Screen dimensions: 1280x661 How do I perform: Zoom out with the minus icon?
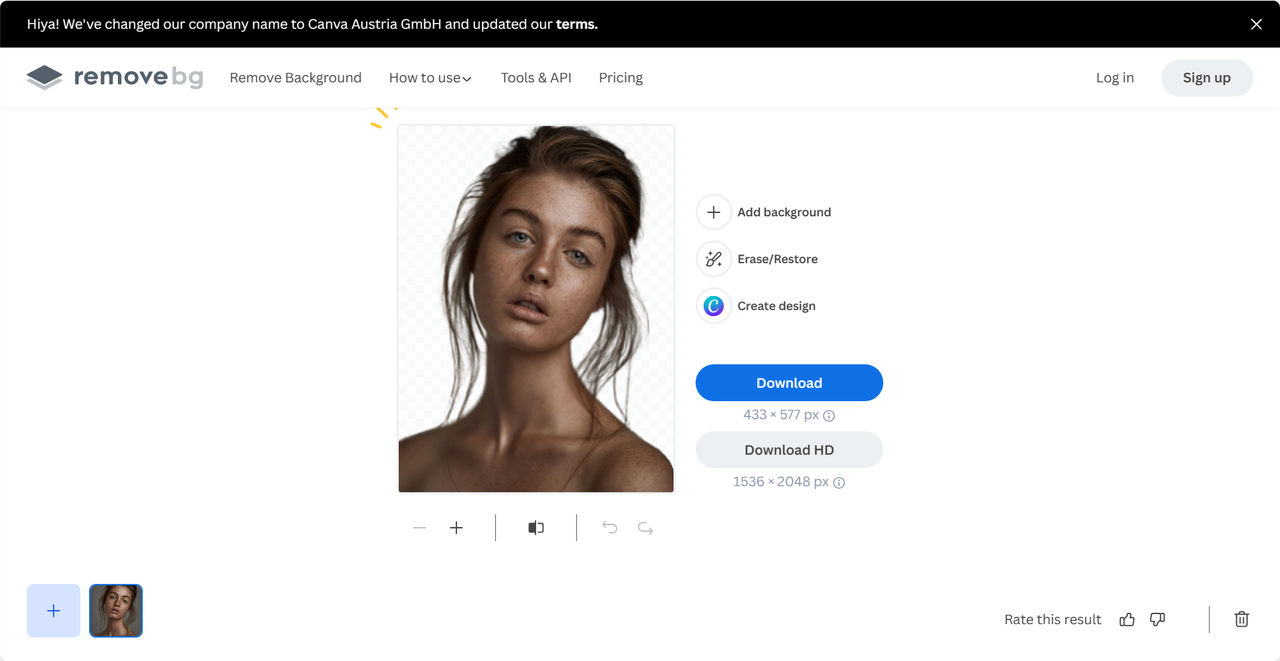point(420,528)
